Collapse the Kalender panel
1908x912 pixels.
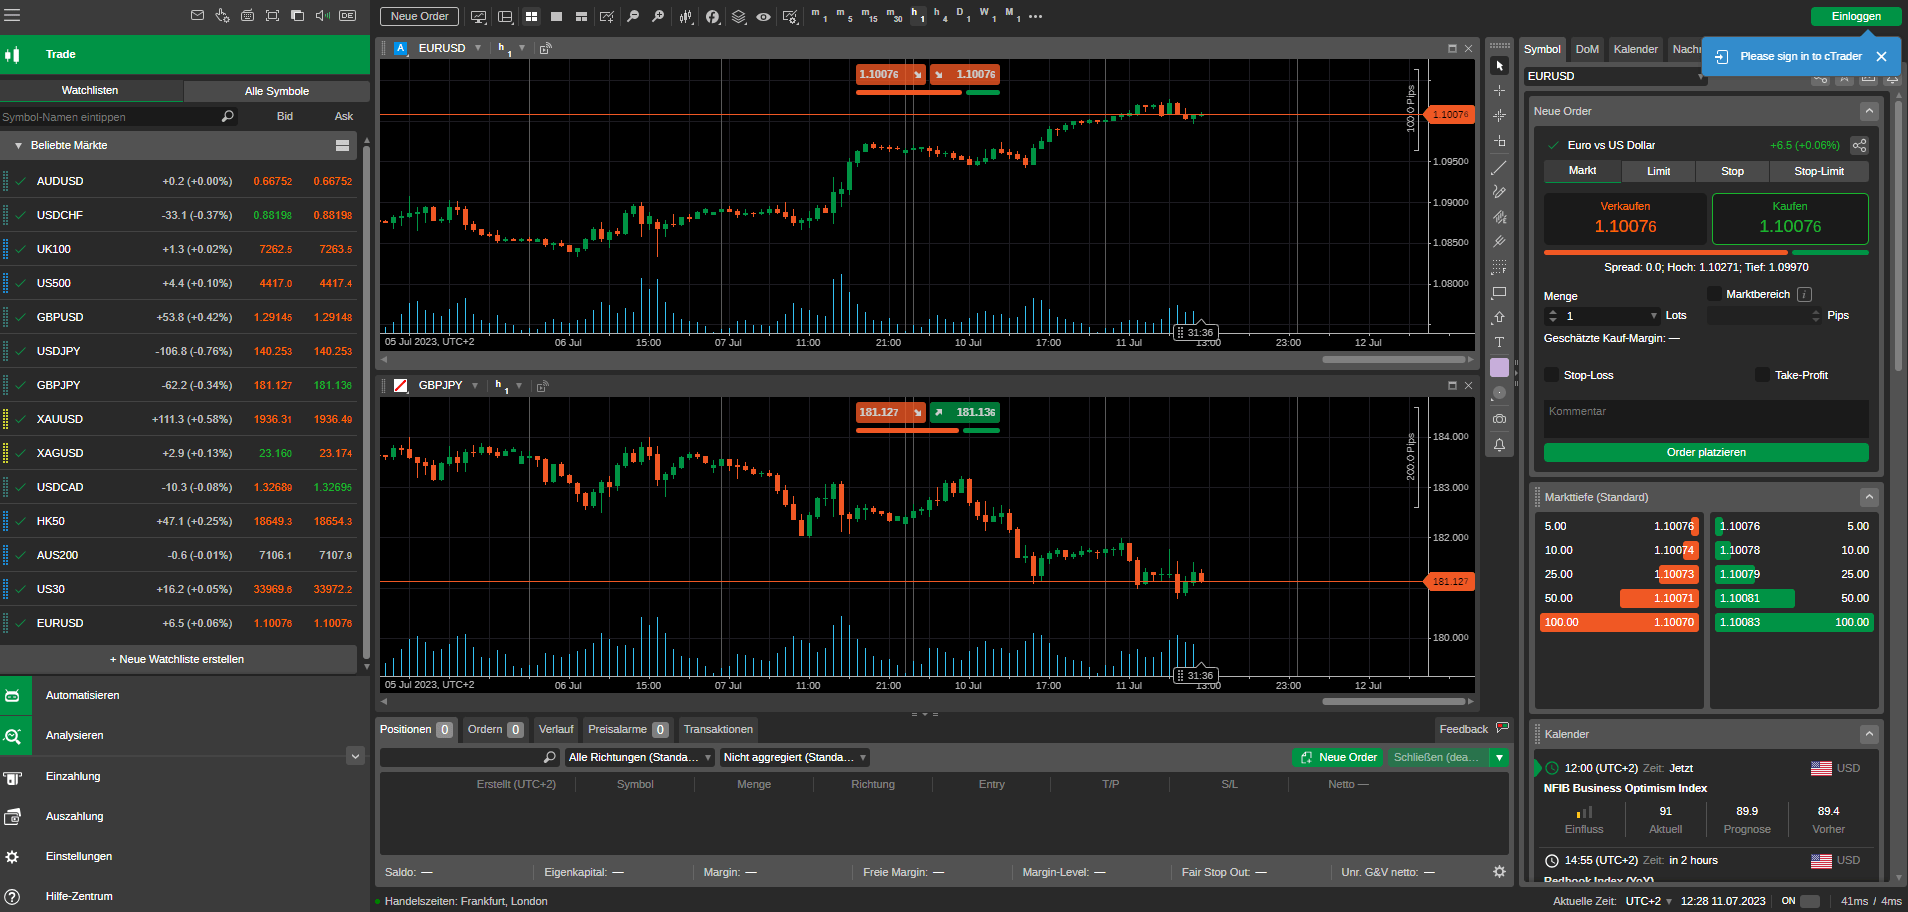(x=1868, y=734)
